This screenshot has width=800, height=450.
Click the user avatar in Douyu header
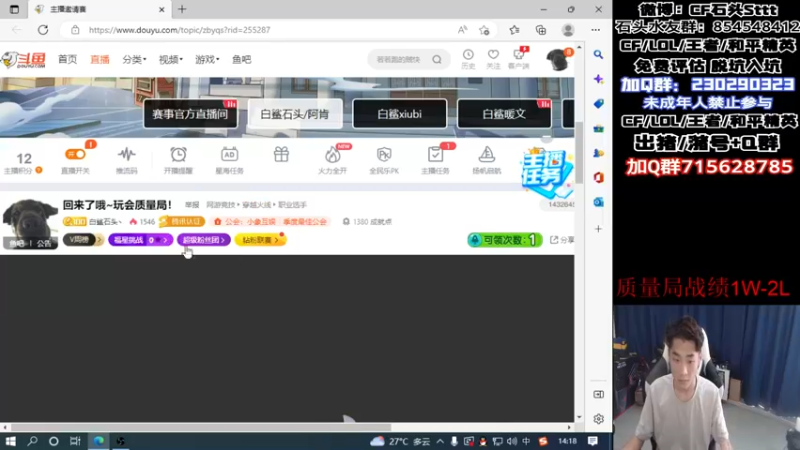tap(558, 60)
